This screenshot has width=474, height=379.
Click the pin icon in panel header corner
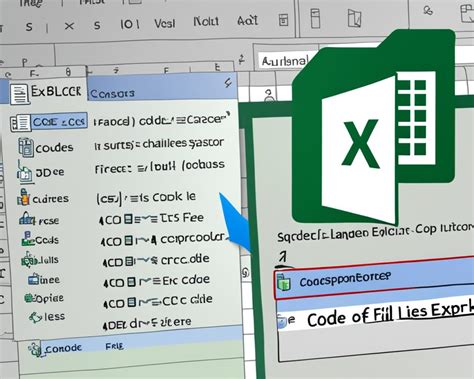[x=228, y=83]
